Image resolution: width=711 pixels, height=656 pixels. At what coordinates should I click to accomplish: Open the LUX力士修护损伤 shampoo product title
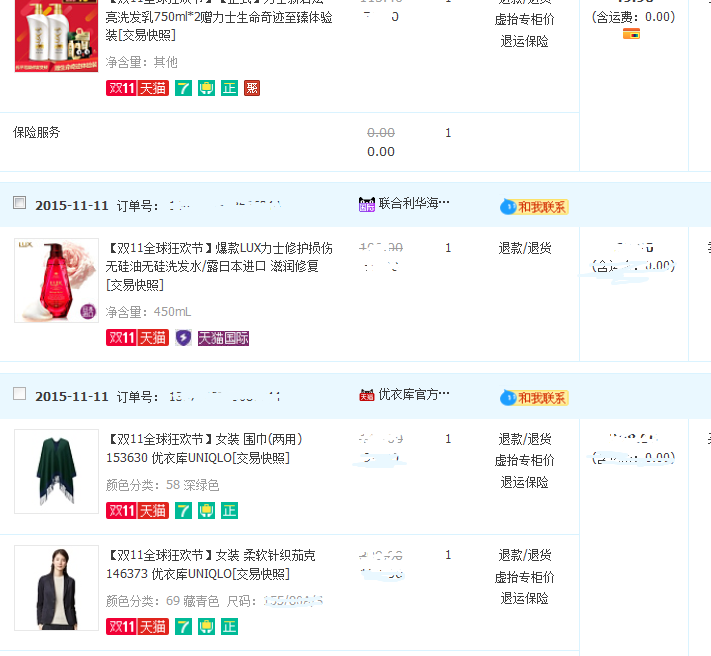pos(219,267)
